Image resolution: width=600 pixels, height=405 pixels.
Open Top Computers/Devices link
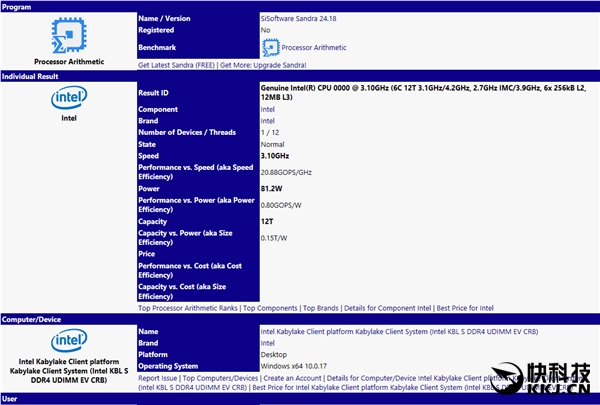coord(220,378)
